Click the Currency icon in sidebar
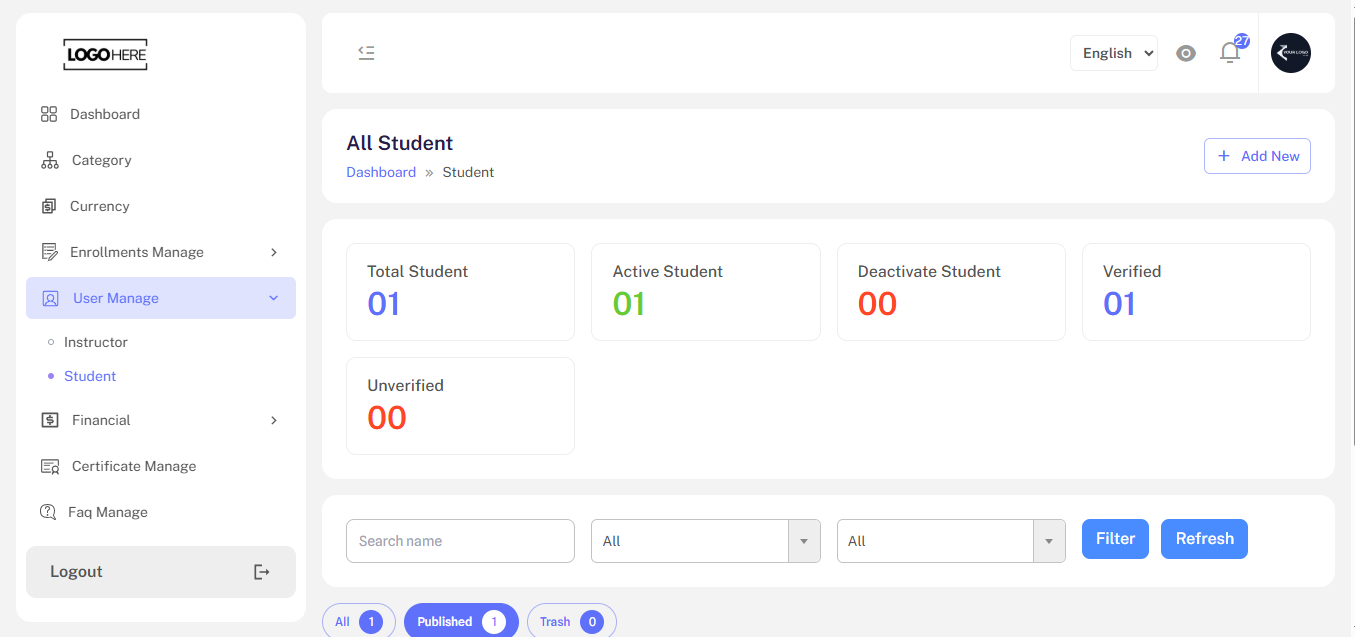This screenshot has width=1355, height=637. [48, 206]
